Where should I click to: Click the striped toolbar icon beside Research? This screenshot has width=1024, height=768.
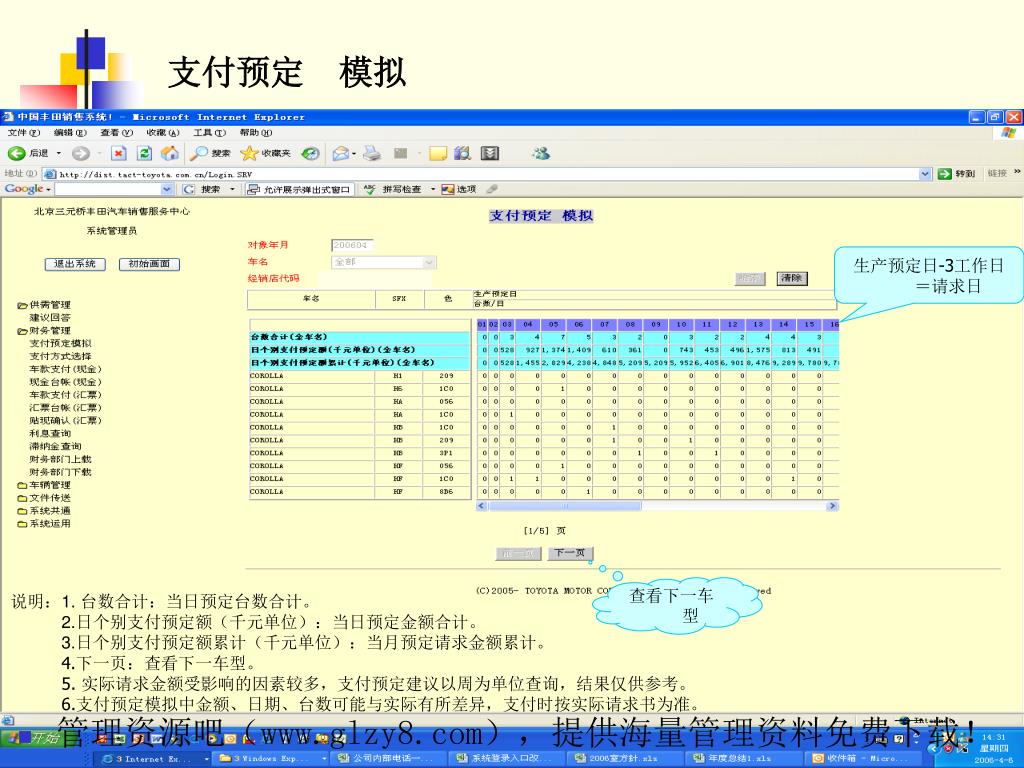point(490,153)
